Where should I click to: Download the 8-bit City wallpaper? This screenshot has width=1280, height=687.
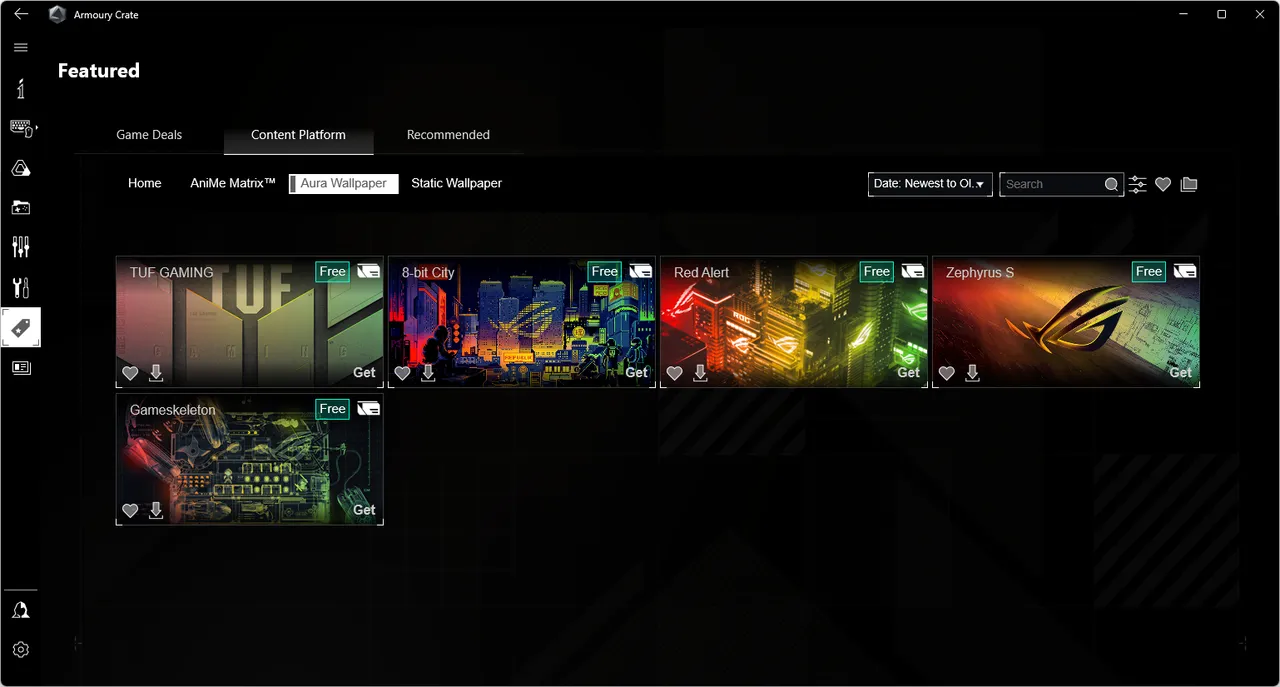click(428, 373)
